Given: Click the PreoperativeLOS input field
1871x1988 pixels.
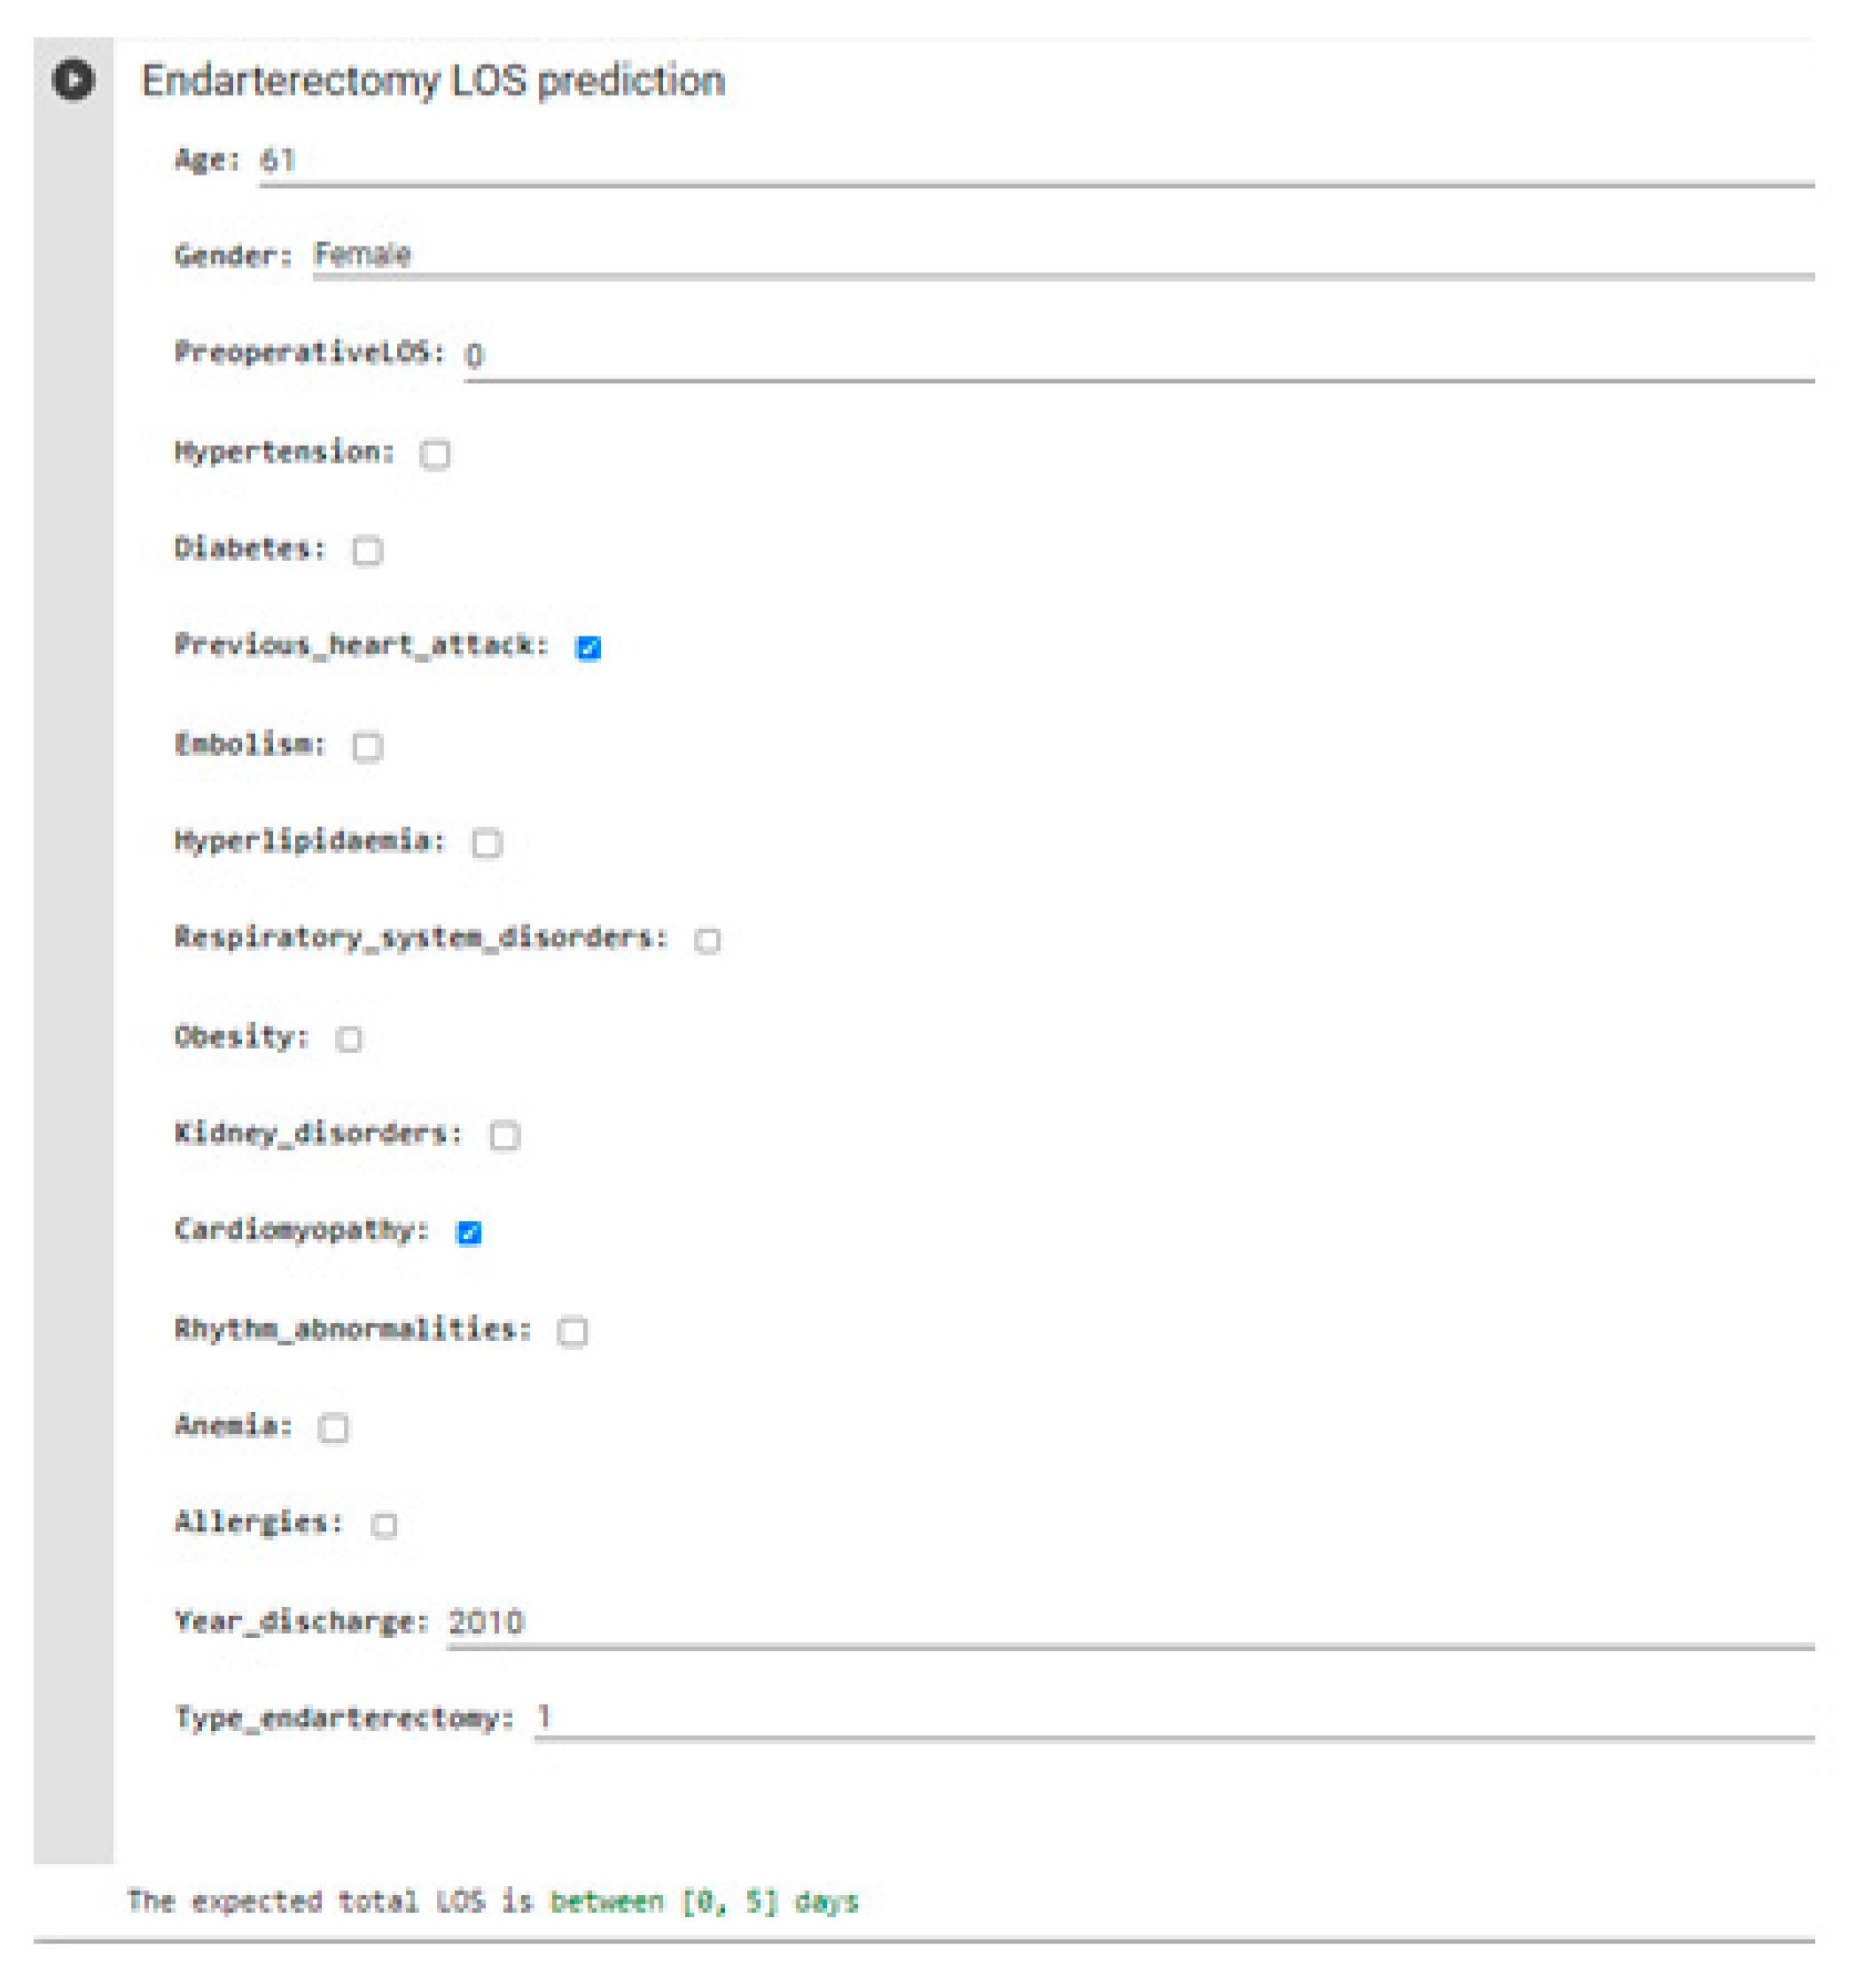Looking at the screenshot, I should coord(1138,355).
